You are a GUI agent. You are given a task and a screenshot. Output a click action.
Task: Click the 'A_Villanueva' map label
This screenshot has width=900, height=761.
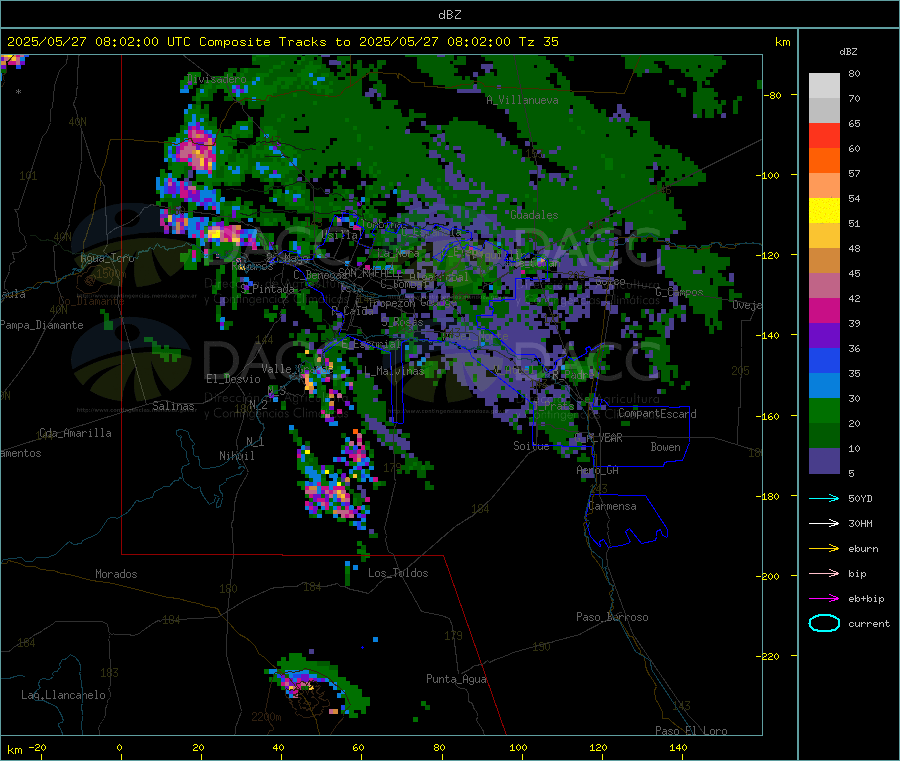[522, 100]
